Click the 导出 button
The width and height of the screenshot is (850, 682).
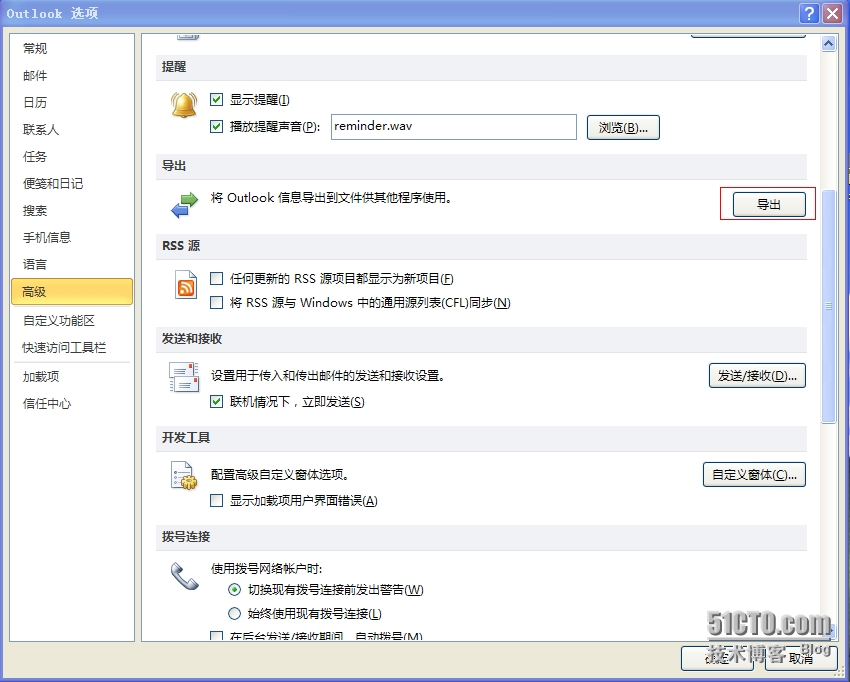point(769,204)
